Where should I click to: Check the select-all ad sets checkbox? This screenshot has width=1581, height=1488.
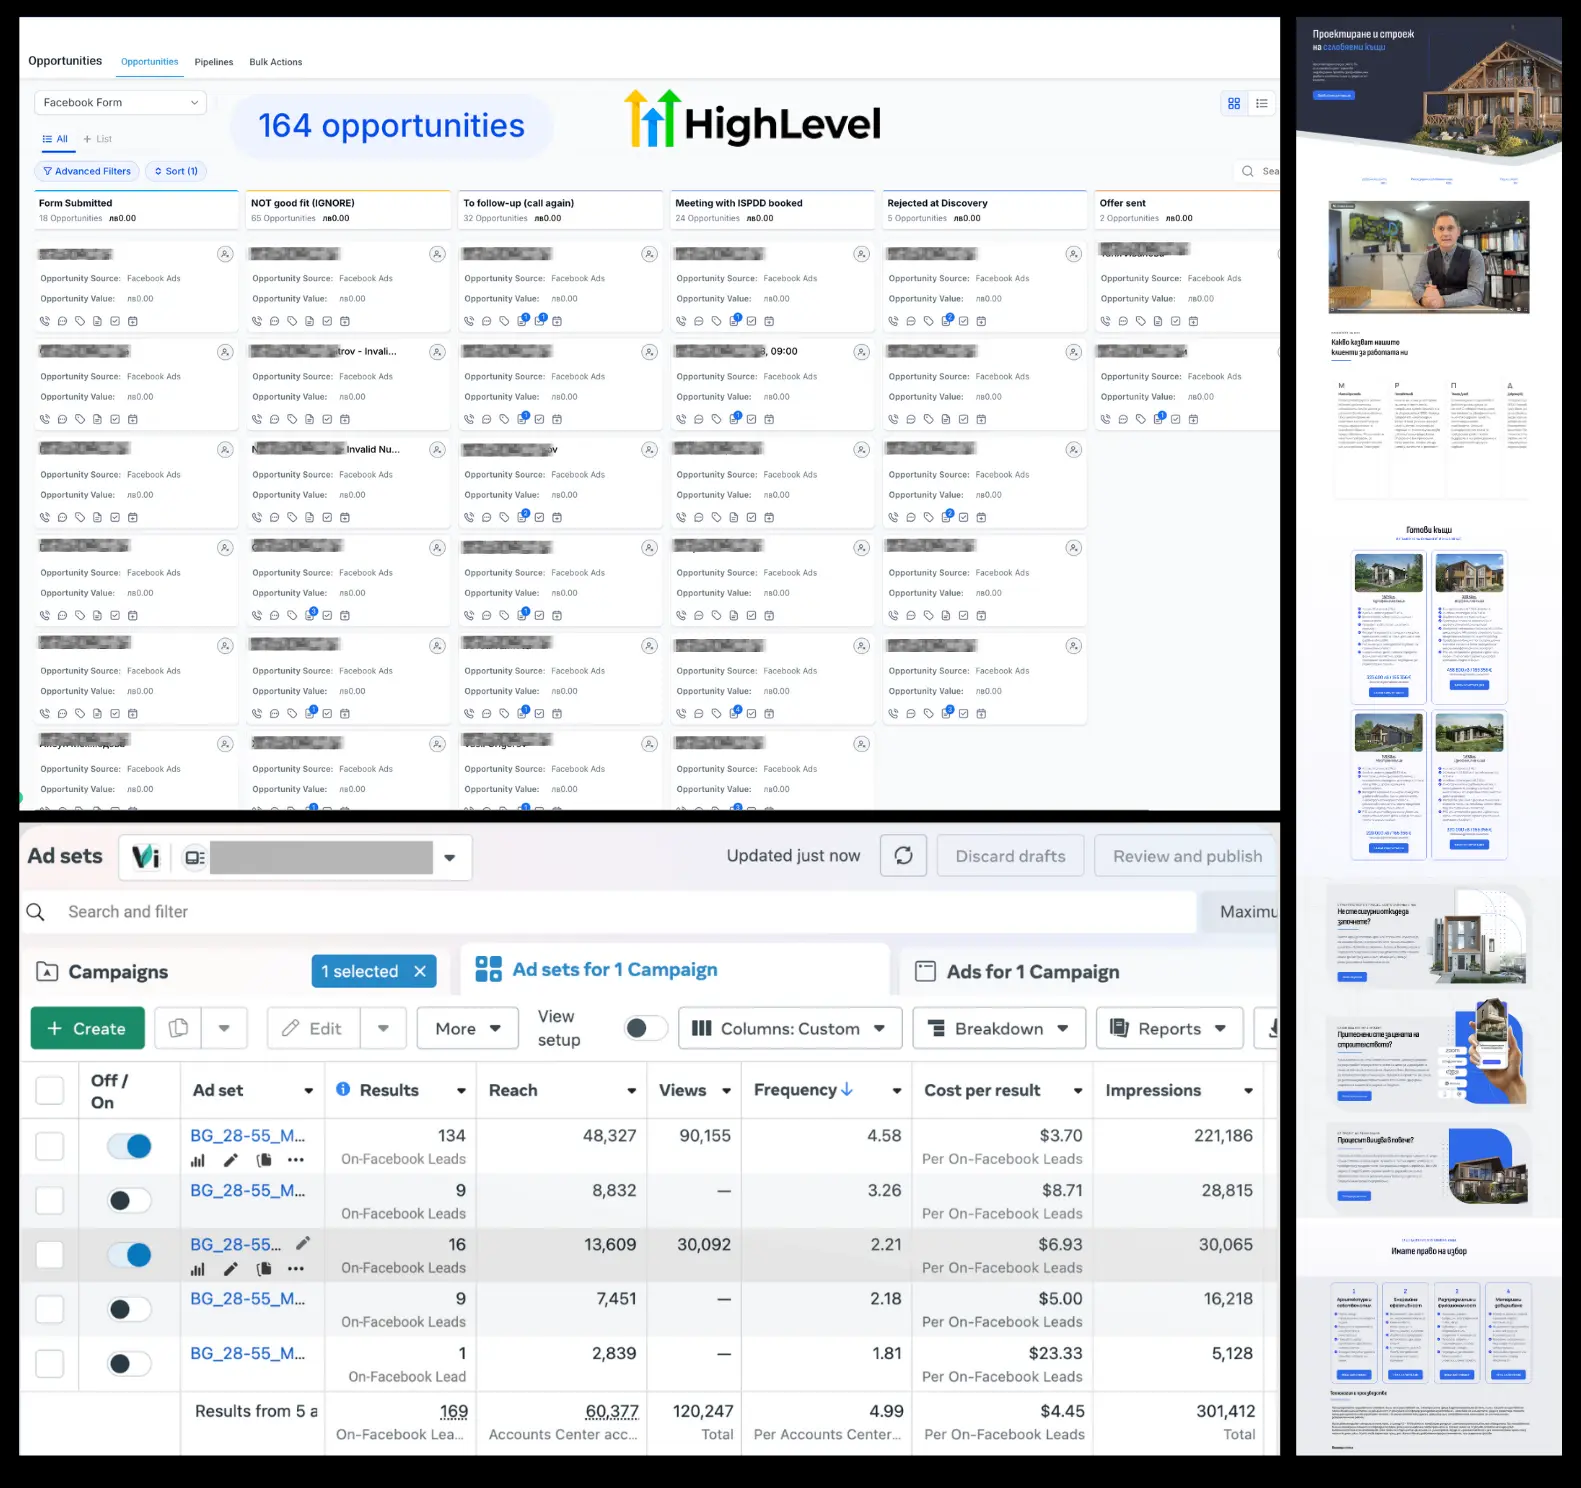pyautogui.click(x=50, y=1090)
